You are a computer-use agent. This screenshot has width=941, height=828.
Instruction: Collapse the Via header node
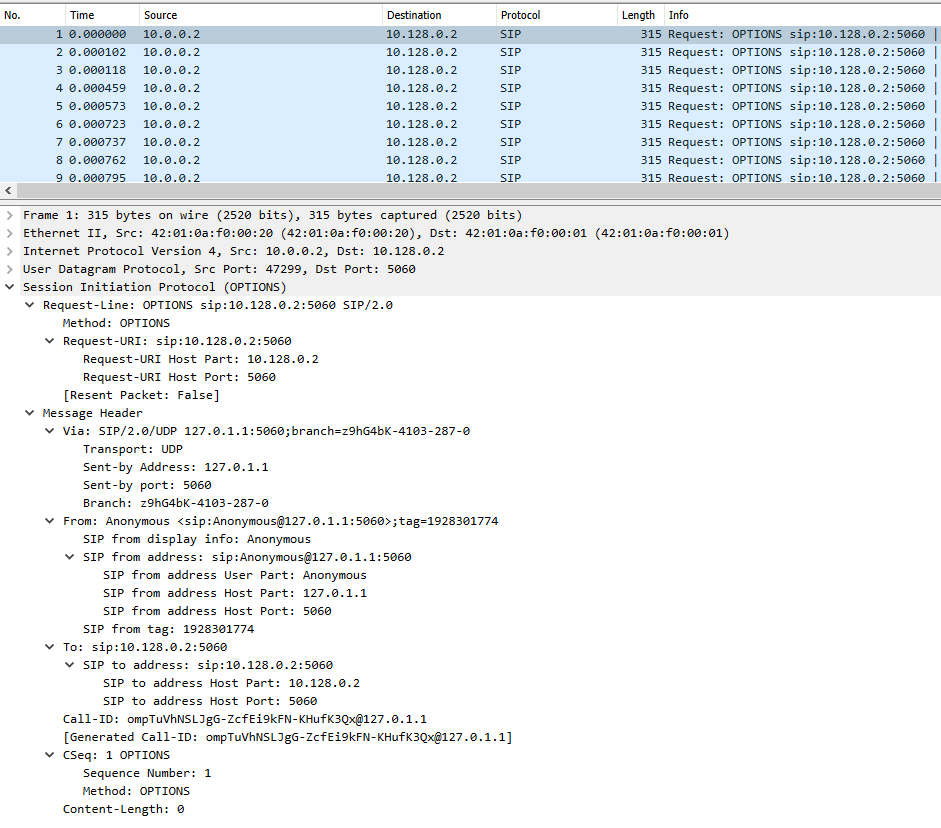[50, 431]
